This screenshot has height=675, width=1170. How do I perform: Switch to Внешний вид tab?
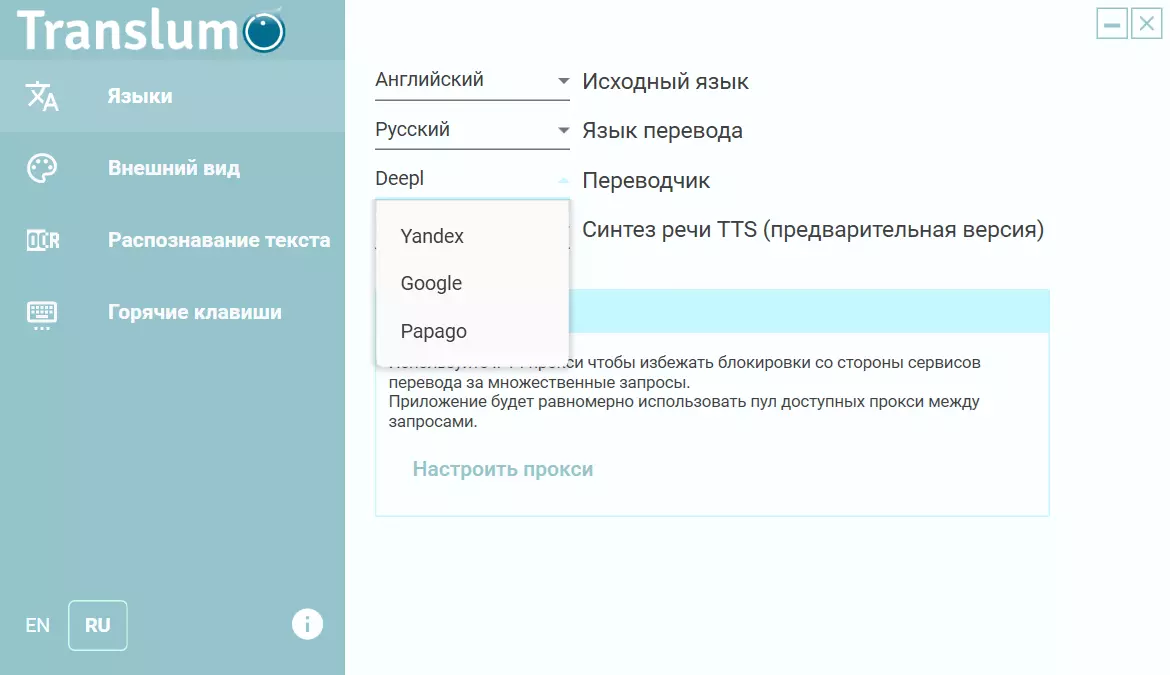tap(172, 168)
